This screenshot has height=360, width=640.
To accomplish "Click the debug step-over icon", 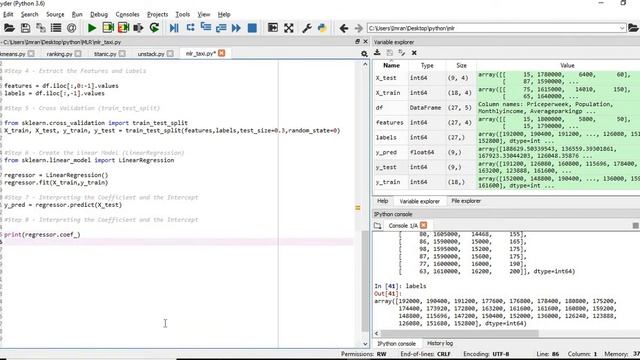I will tap(190, 28).
